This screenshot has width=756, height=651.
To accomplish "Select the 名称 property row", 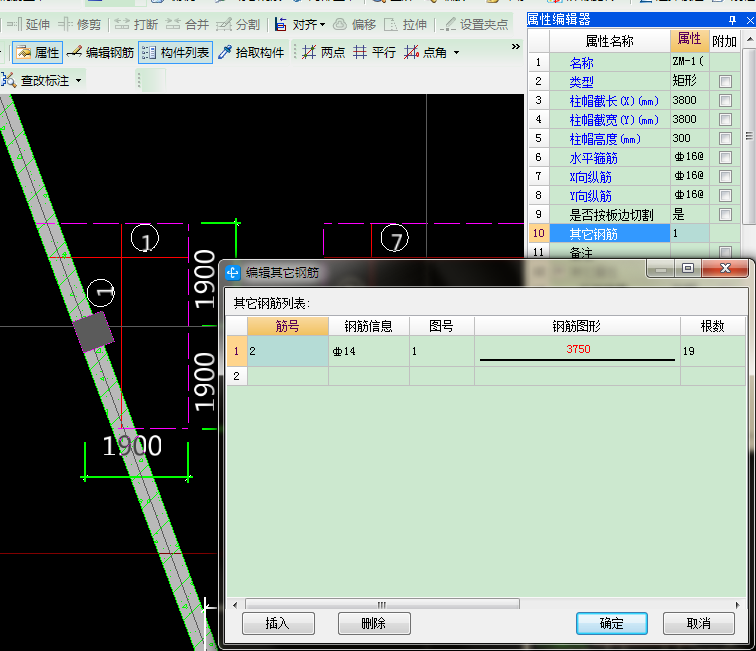I will (609, 63).
